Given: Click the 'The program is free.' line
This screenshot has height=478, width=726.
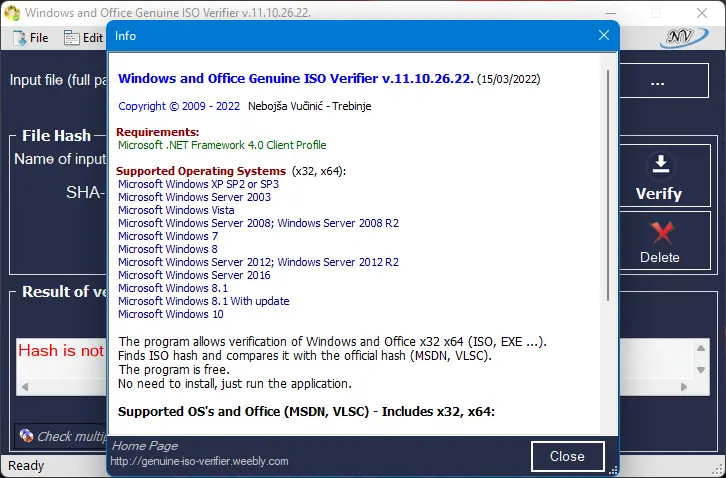Looking at the screenshot, I should pos(174,370).
